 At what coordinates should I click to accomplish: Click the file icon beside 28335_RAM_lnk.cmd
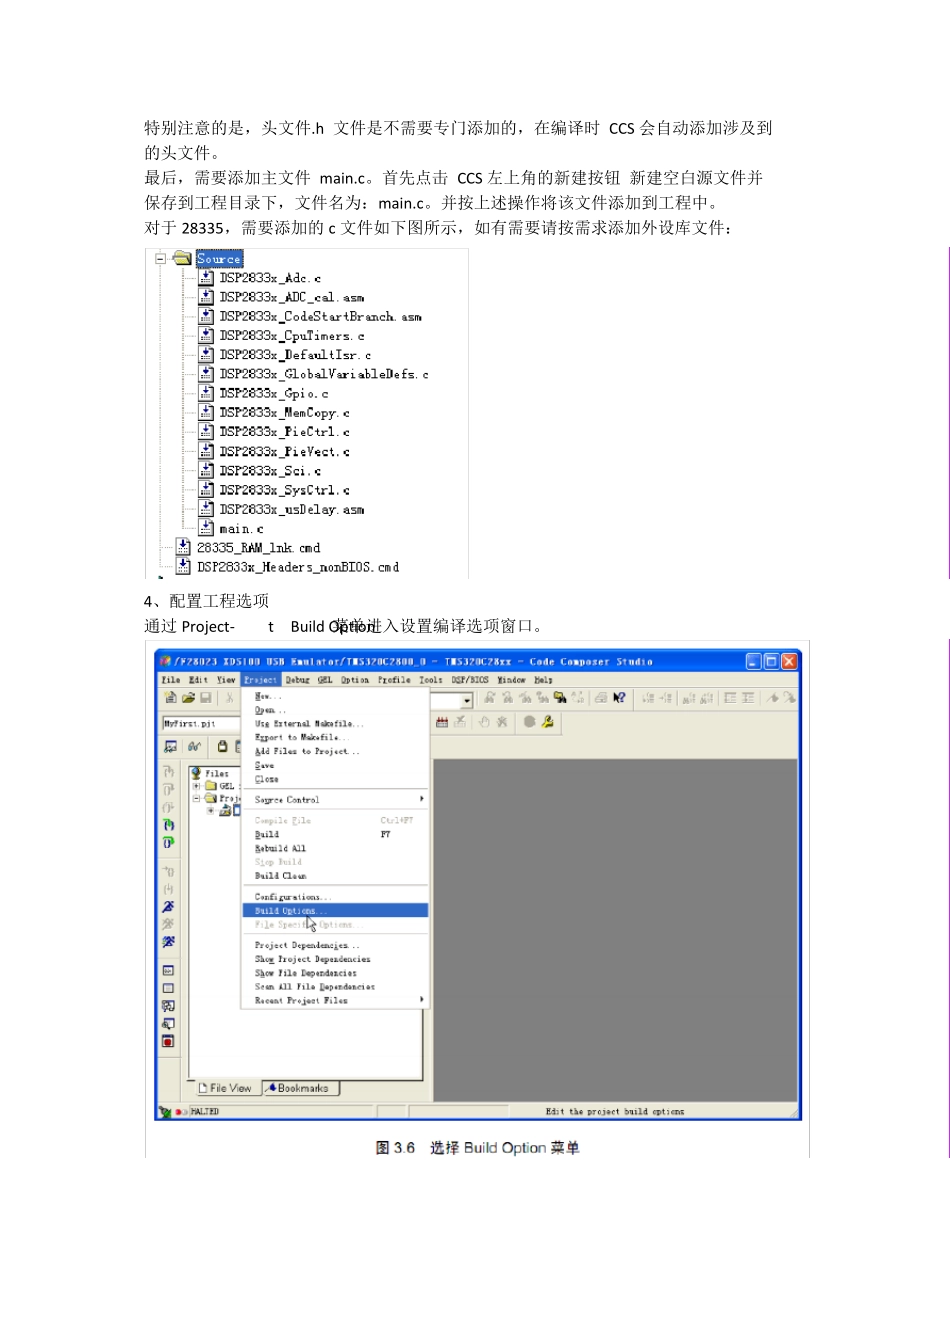pyautogui.click(x=183, y=547)
